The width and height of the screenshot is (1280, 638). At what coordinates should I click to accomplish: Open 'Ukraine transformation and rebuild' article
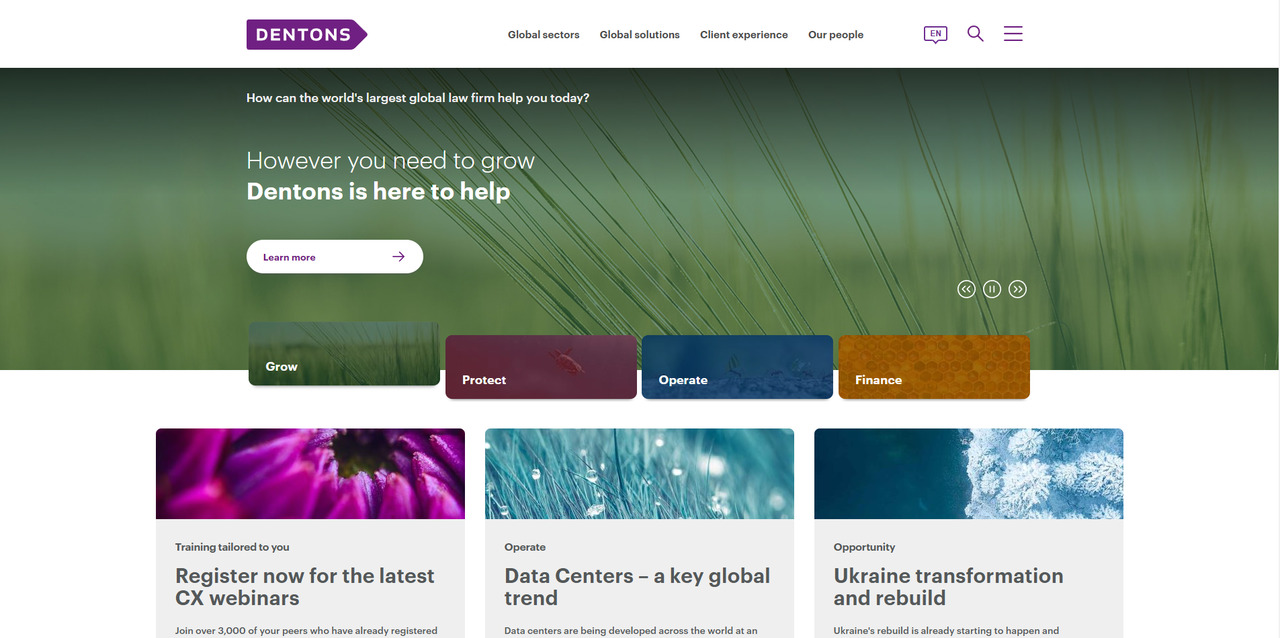click(948, 587)
